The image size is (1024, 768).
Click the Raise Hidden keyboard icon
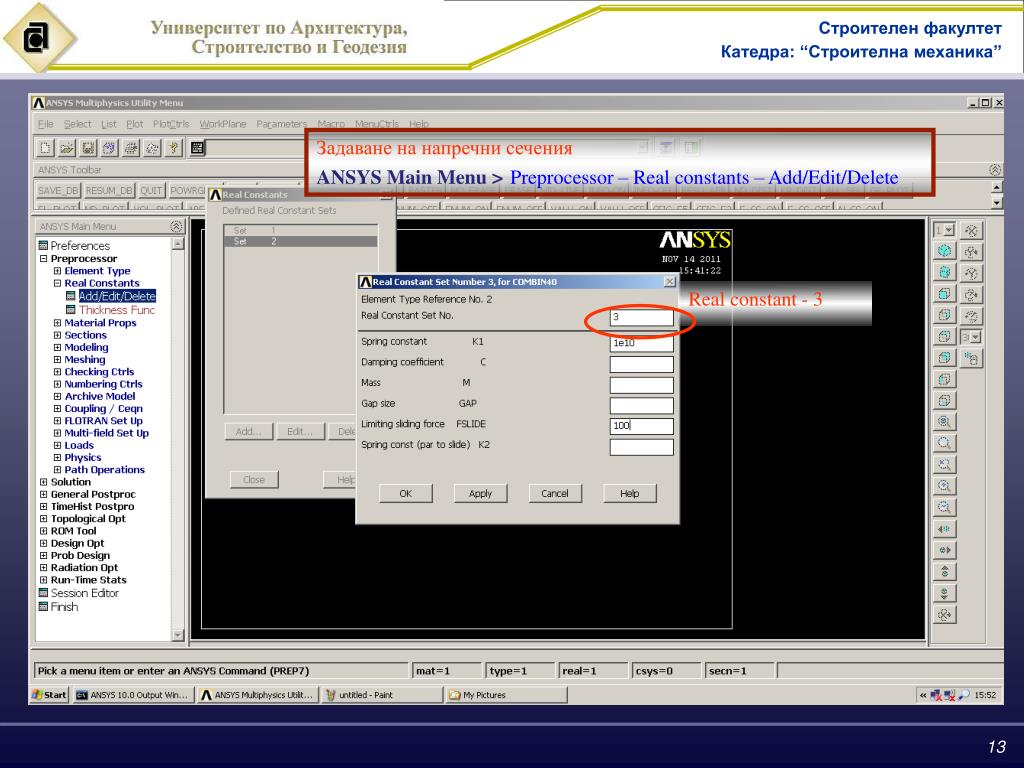pyautogui.click(x=197, y=148)
